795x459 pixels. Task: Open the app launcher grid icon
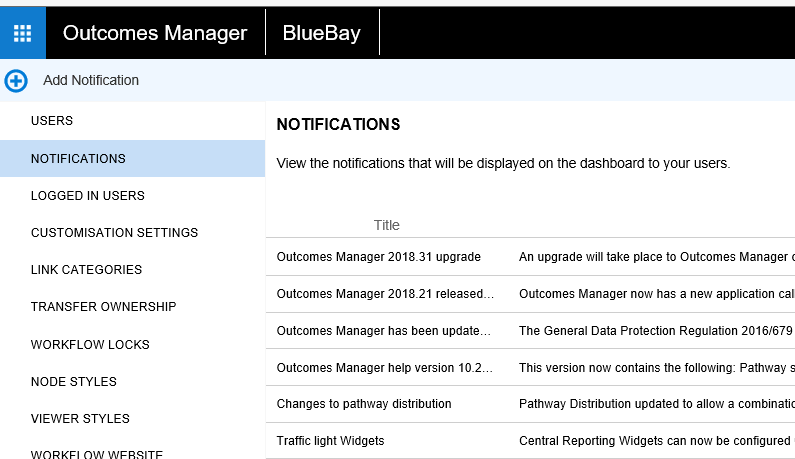[22, 33]
